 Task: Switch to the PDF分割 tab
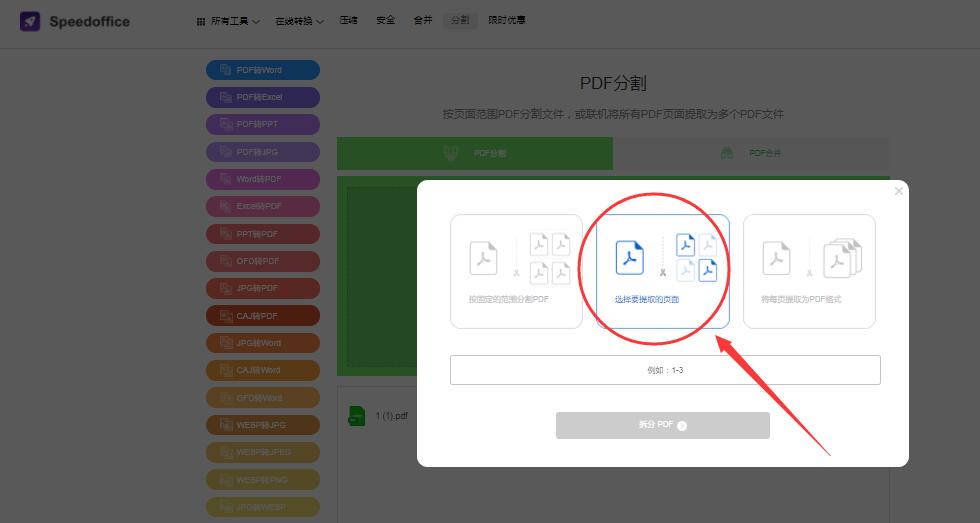pos(475,154)
